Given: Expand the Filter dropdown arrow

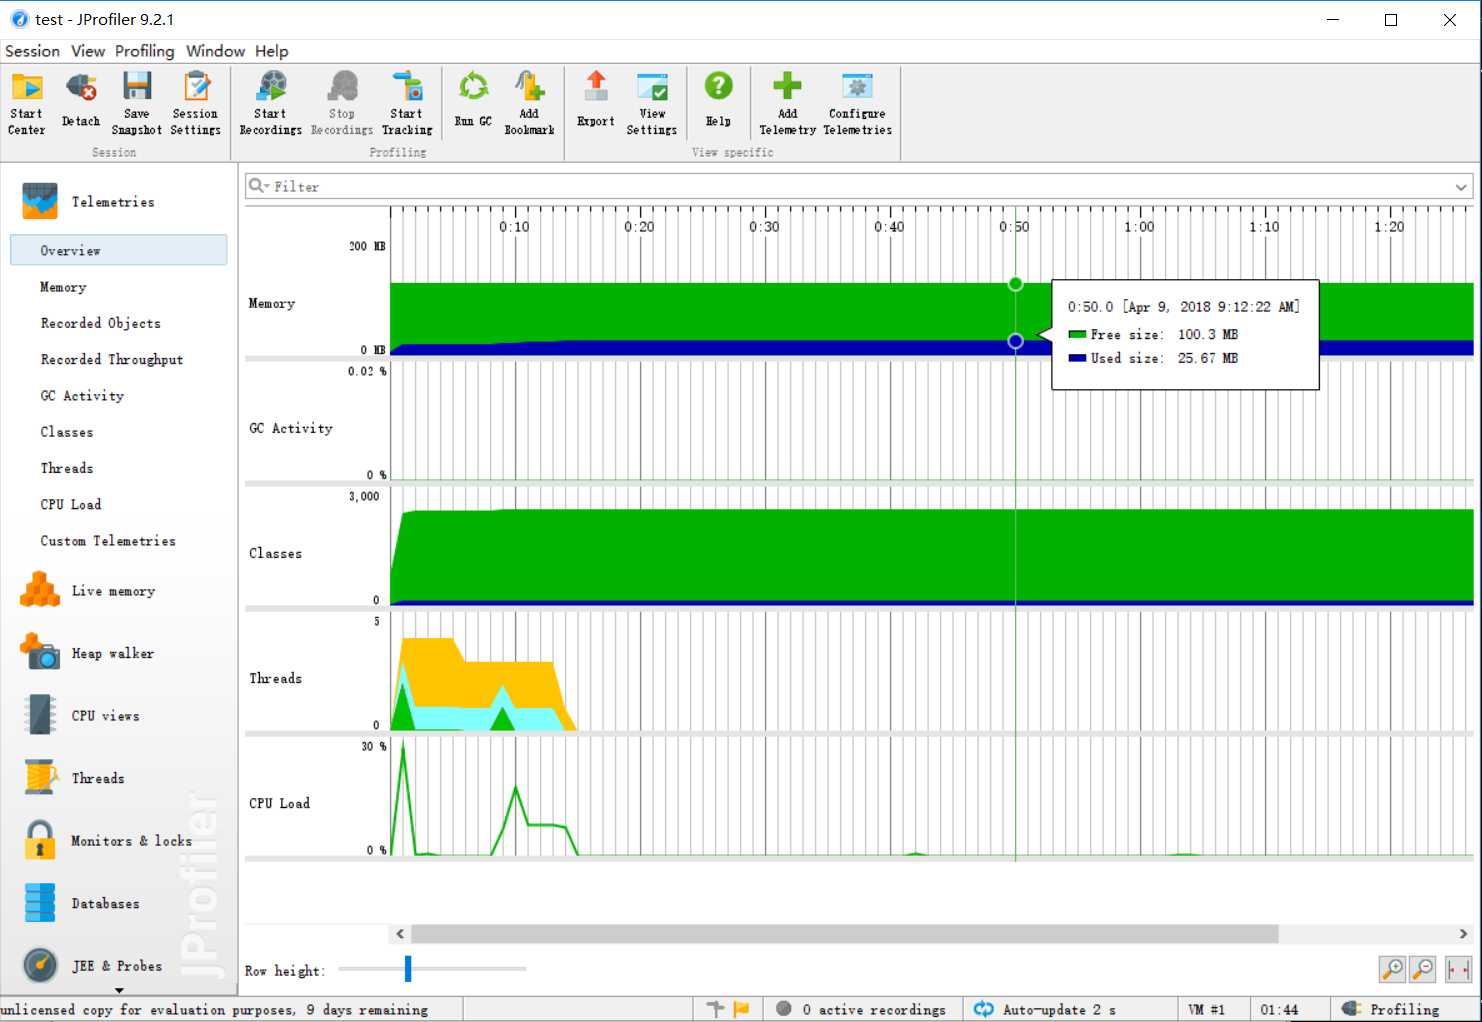Looking at the screenshot, I should pos(1461,187).
